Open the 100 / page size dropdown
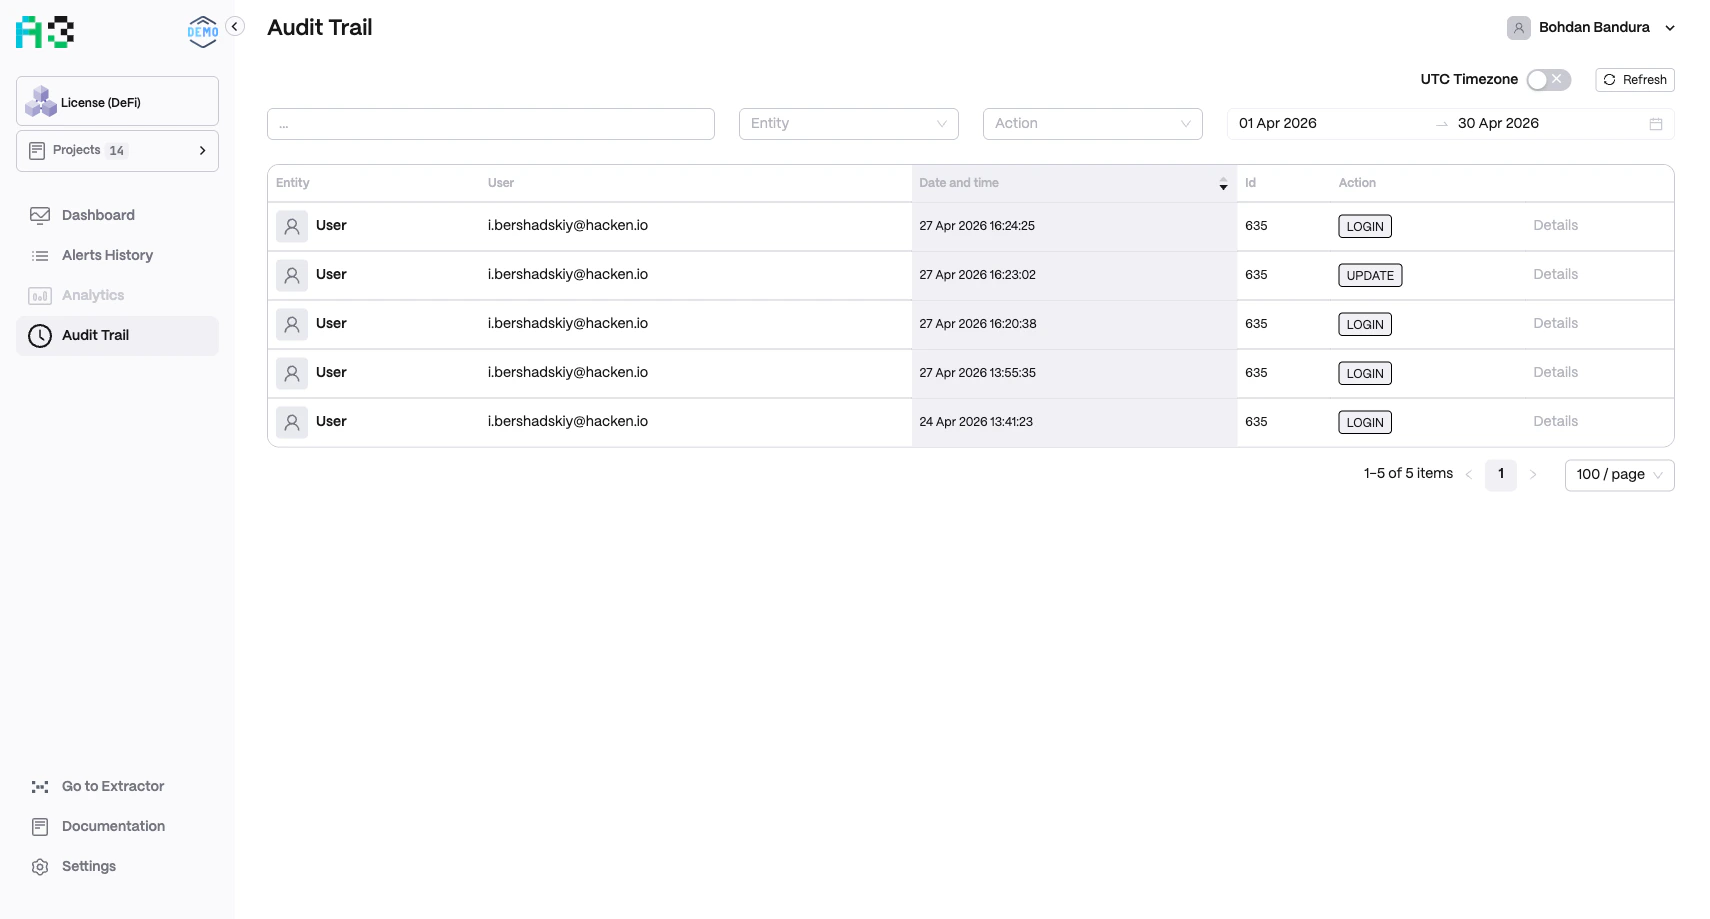Screen dimensions: 1710x919 [x=1619, y=475]
